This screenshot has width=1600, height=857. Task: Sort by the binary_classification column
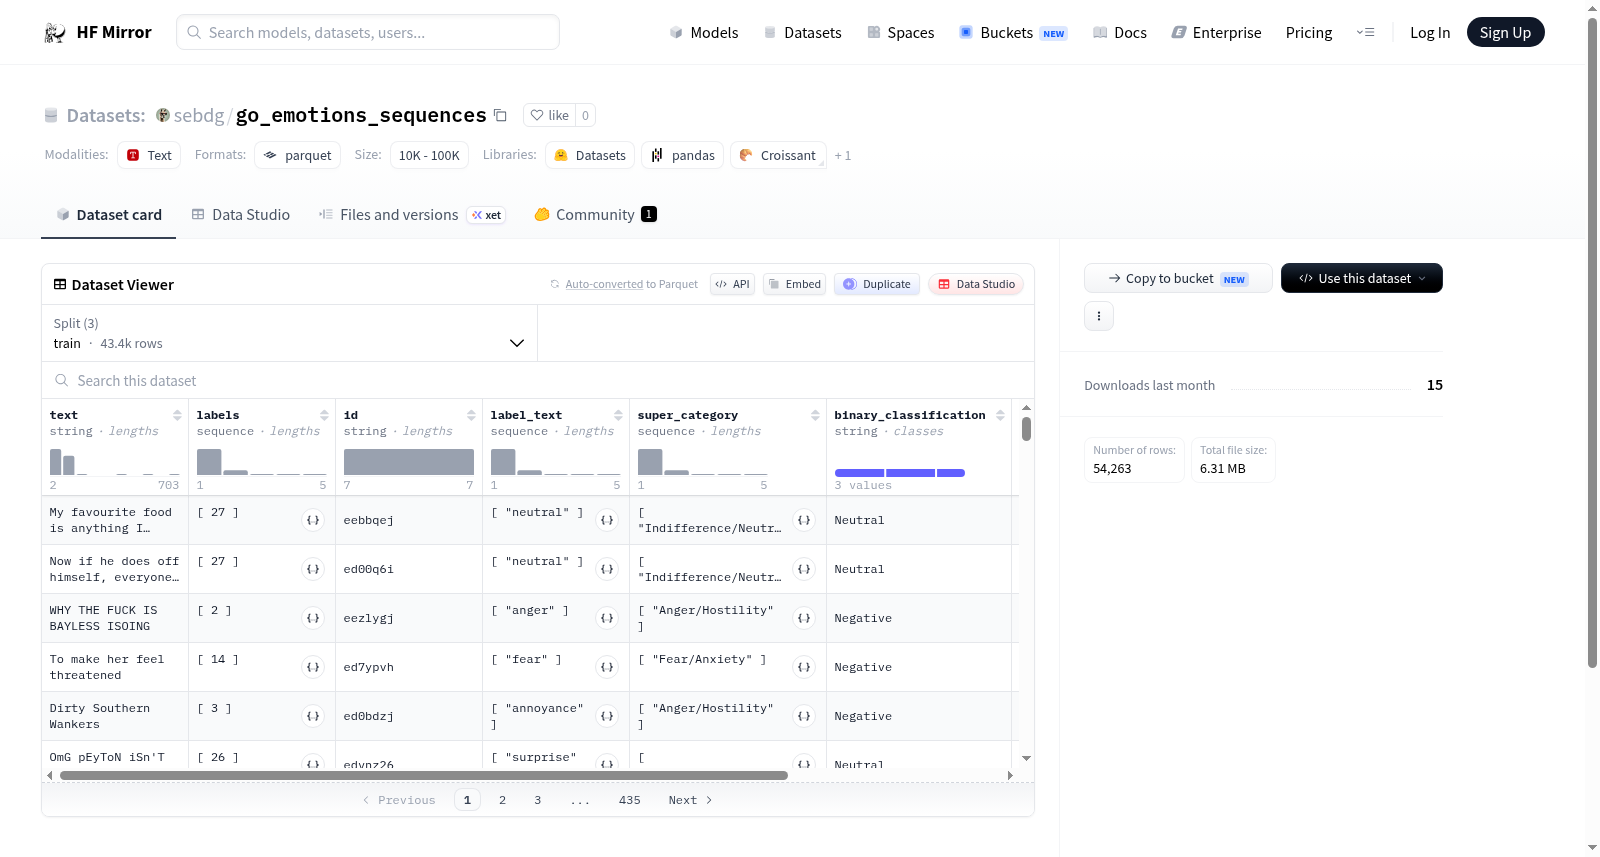point(1000,415)
